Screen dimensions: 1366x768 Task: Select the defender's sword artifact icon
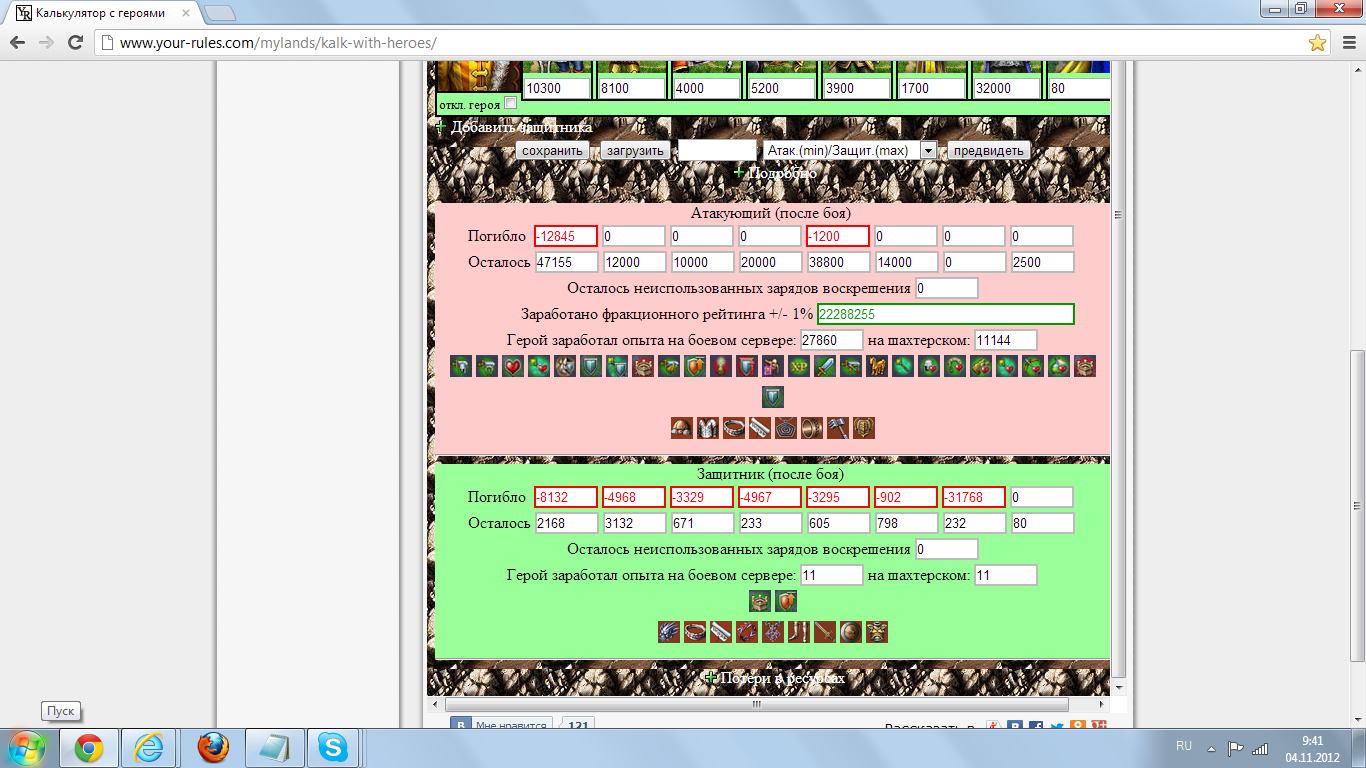(825, 632)
